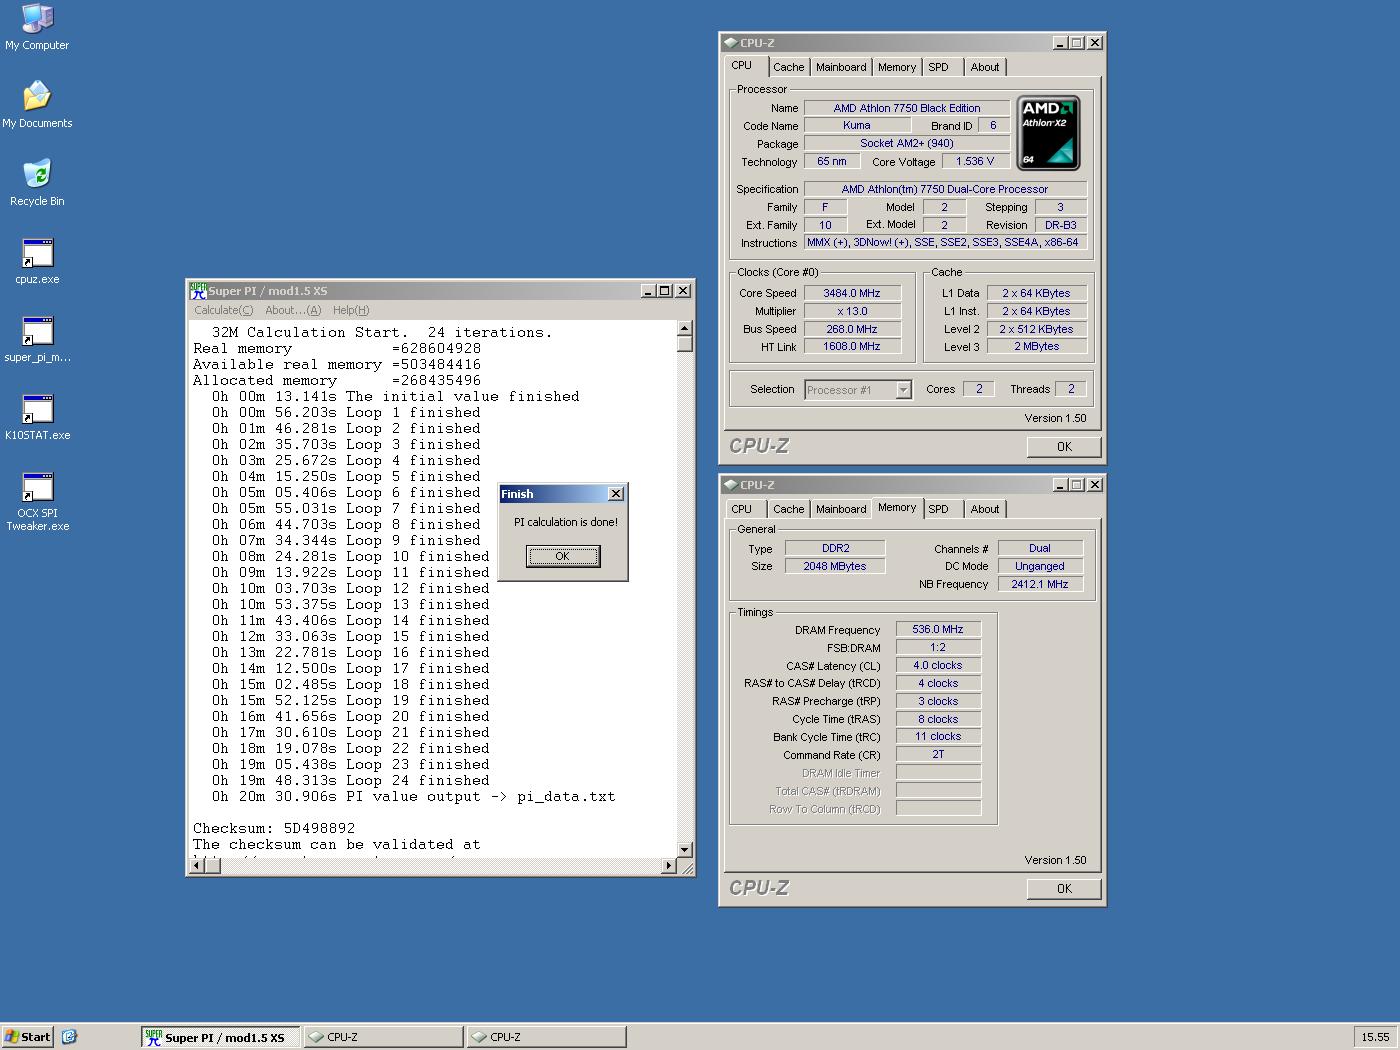Select Mainboard tab in bottom CPU-Z window
The width and height of the screenshot is (1400, 1050).
tap(841, 509)
